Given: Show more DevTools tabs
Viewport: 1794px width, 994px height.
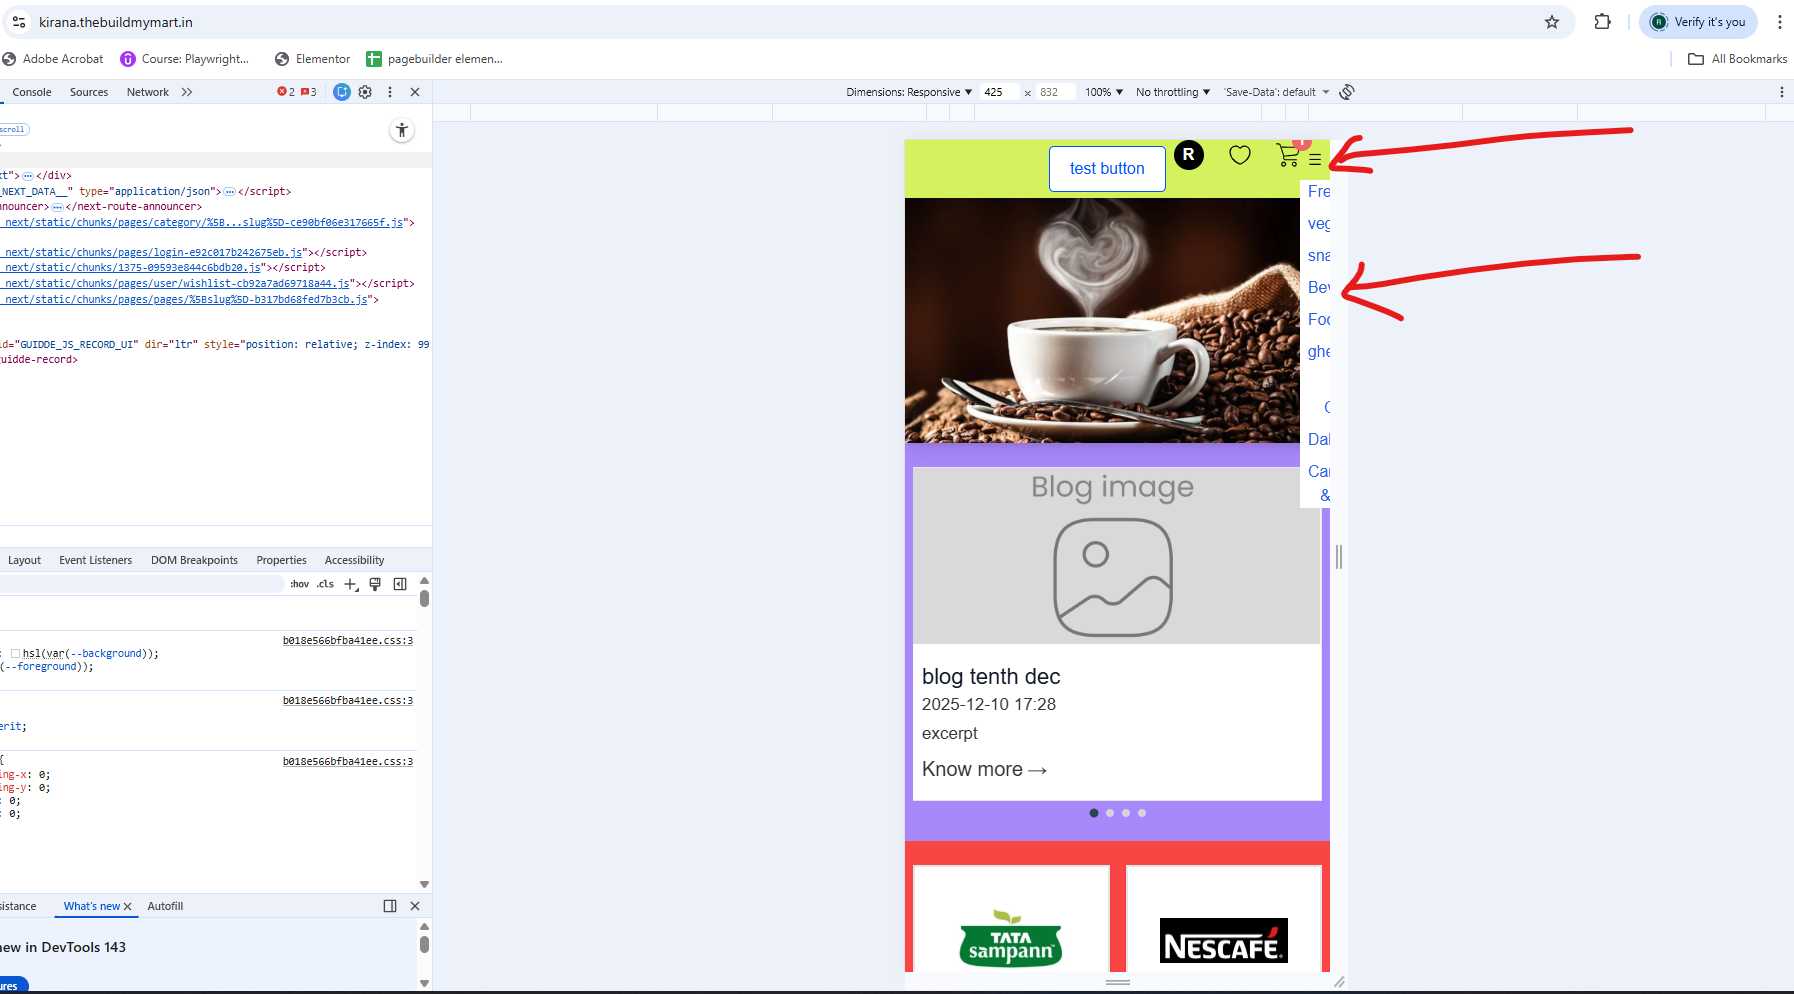Looking at the screenshot, I should point(187,92).
